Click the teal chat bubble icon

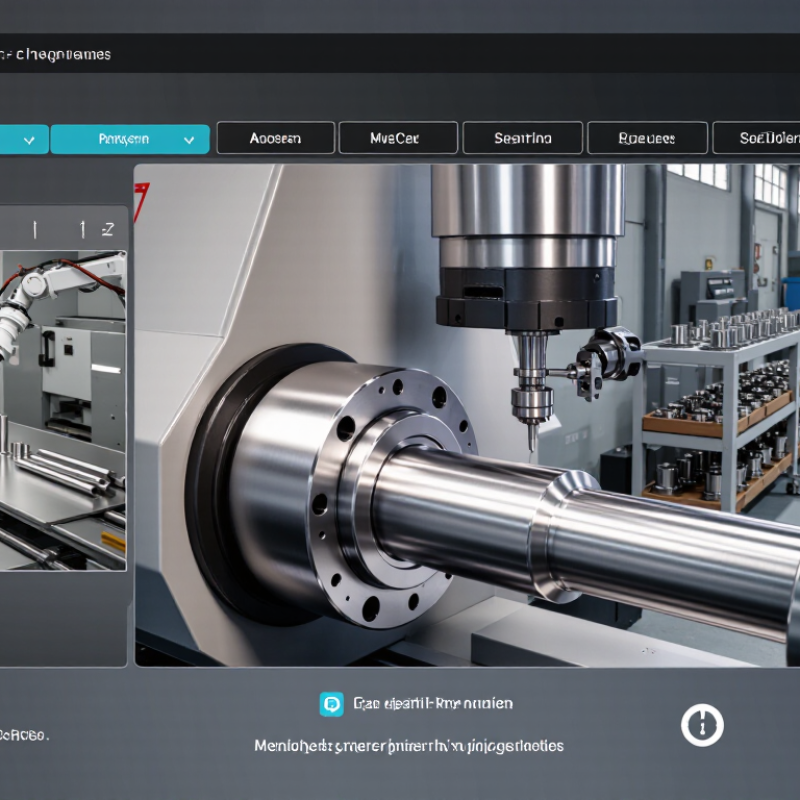click(332, 704)
